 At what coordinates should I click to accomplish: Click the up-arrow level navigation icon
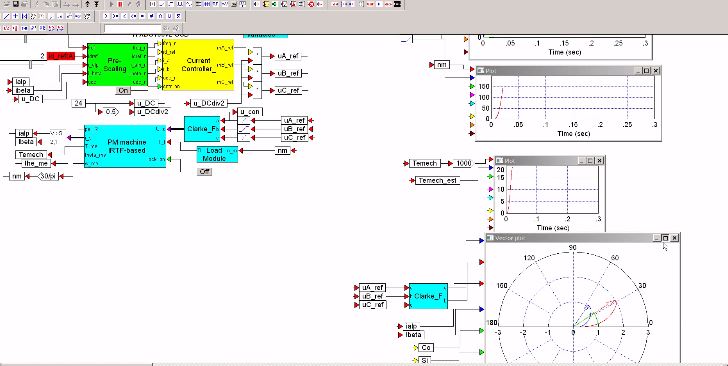point(88,4)
